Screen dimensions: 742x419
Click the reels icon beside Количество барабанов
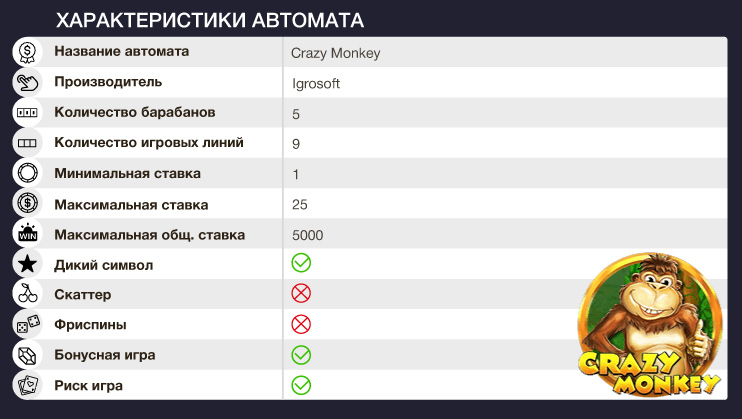pyautogui.click(x=27, y=113)
